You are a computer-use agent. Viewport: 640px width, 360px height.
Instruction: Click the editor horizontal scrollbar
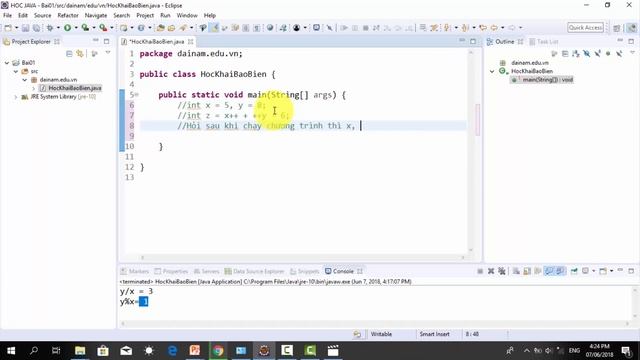point(302,258)
